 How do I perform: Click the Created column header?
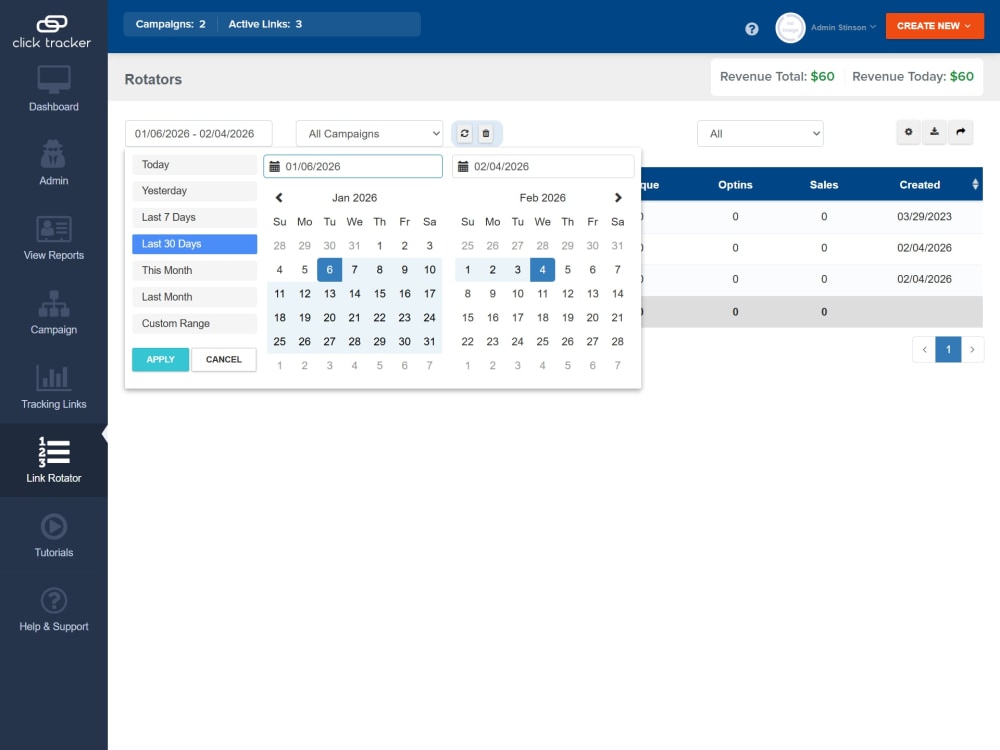[x=920, y=185]
